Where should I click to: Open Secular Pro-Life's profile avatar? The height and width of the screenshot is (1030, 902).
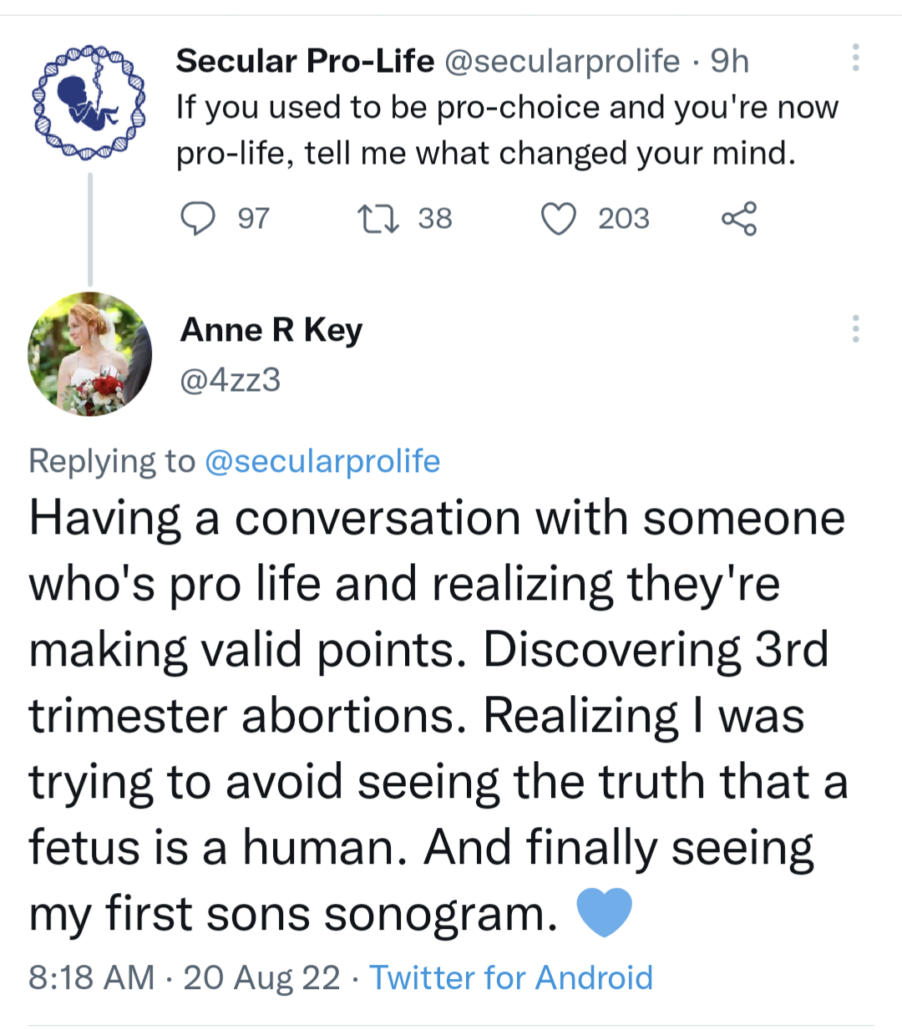click(91, 103)
